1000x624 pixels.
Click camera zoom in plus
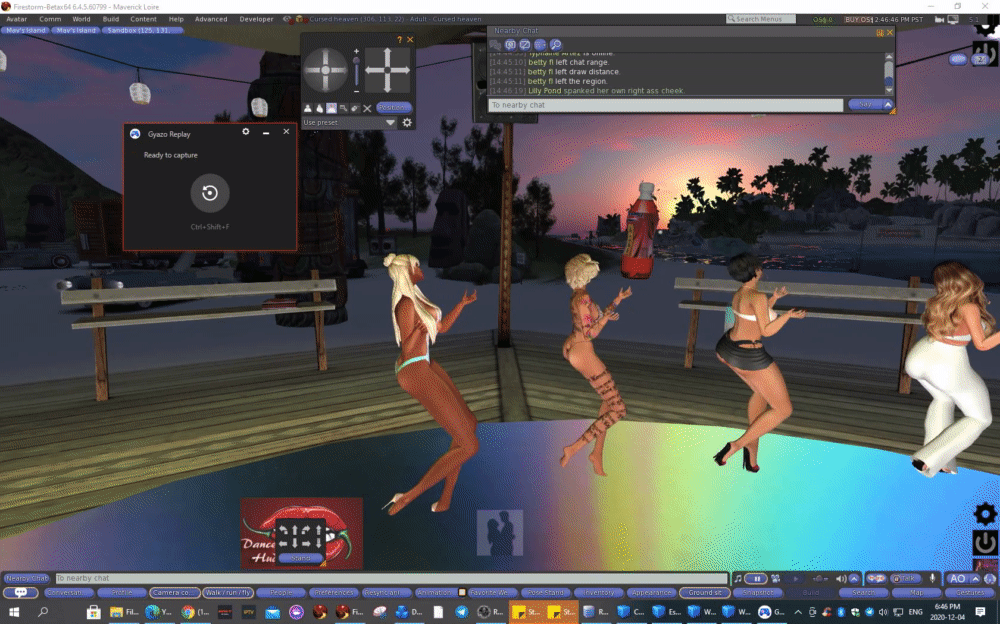357,51
